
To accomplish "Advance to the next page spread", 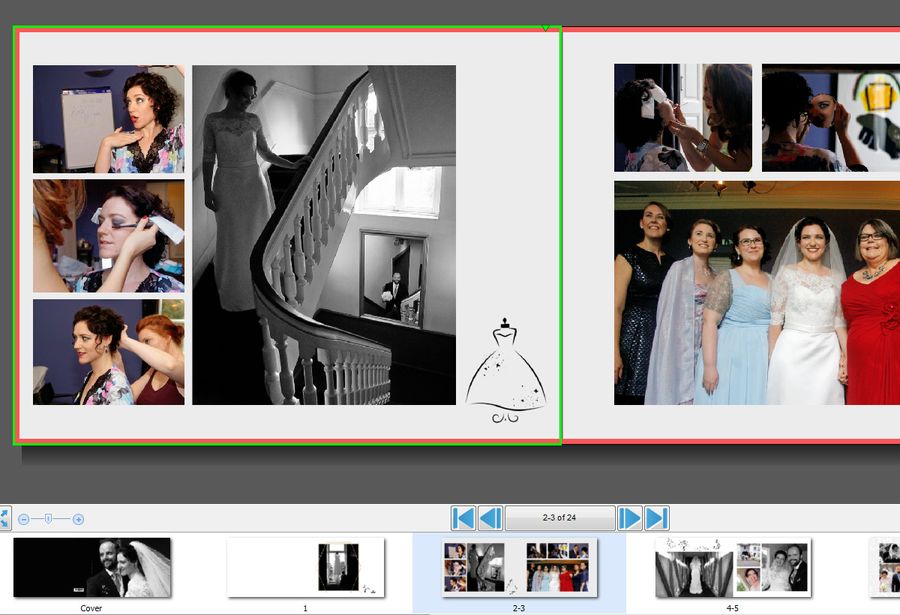I will (x=629, y=518).
